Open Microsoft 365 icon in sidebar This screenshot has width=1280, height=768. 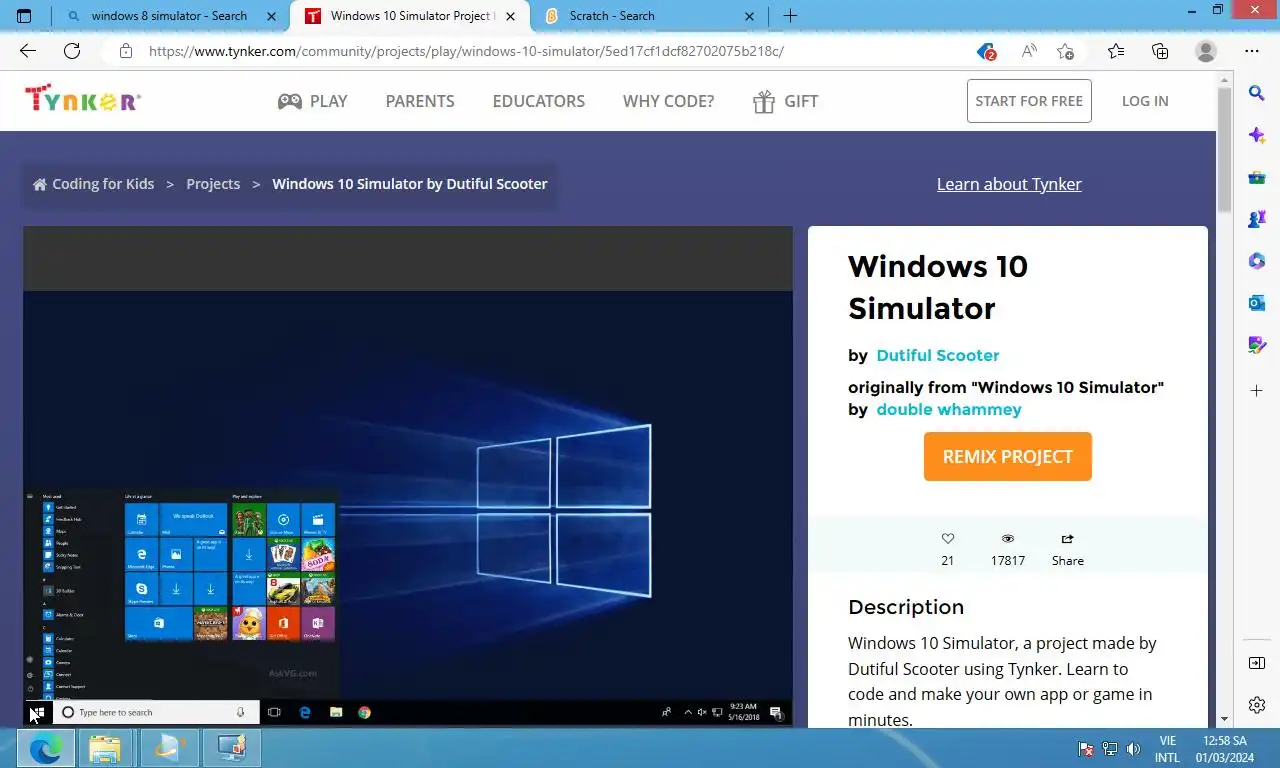[1257, 261]
